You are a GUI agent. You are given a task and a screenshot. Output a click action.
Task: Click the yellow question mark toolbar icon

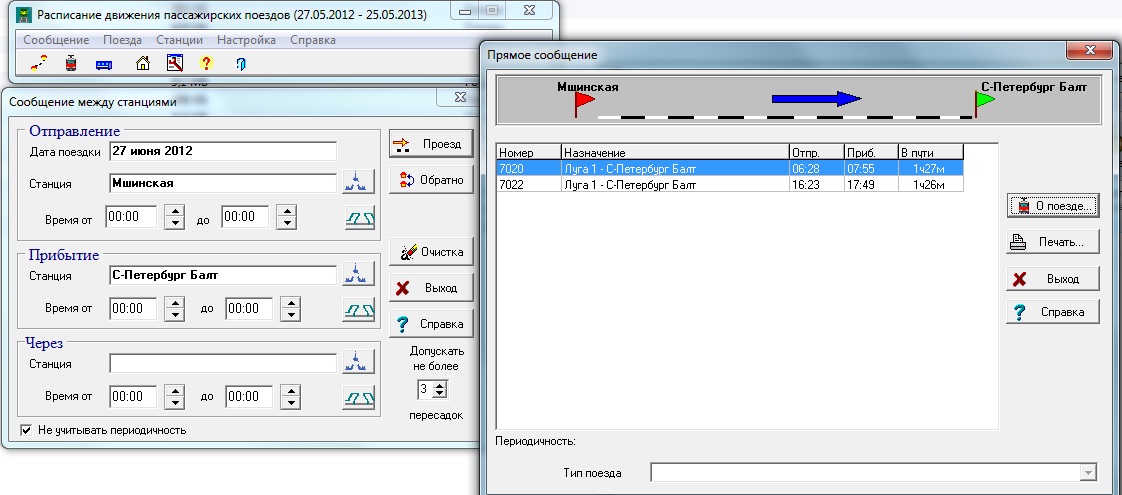point(207,64)
